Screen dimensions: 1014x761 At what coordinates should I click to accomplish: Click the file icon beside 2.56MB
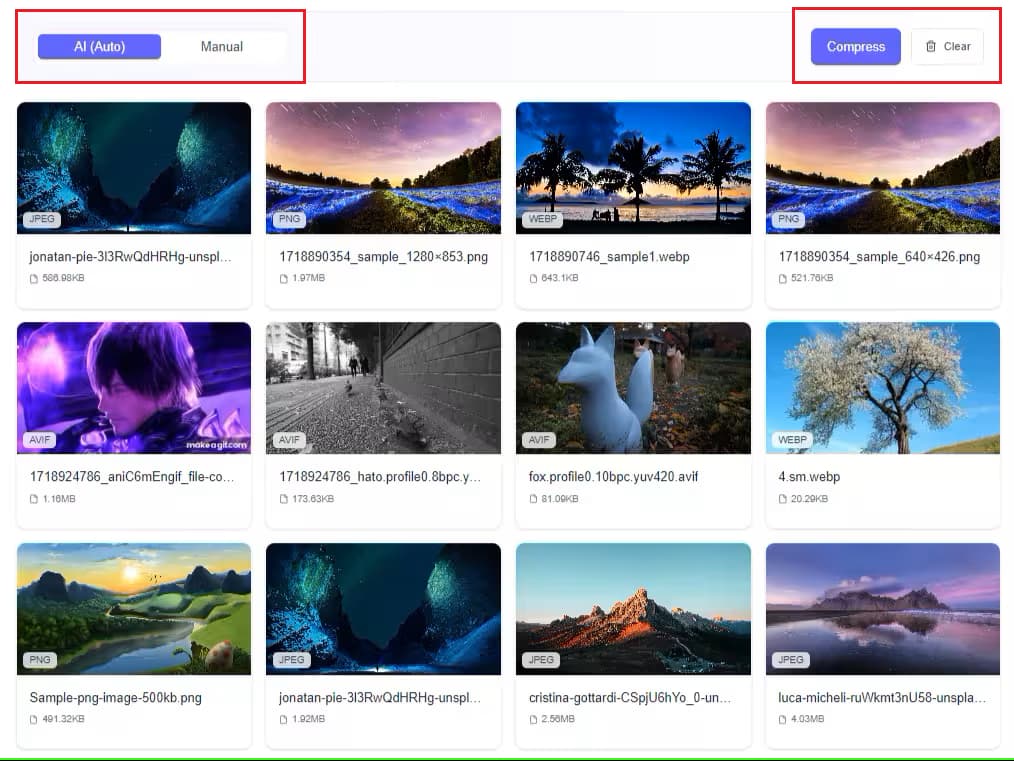[x=533, y=720]
